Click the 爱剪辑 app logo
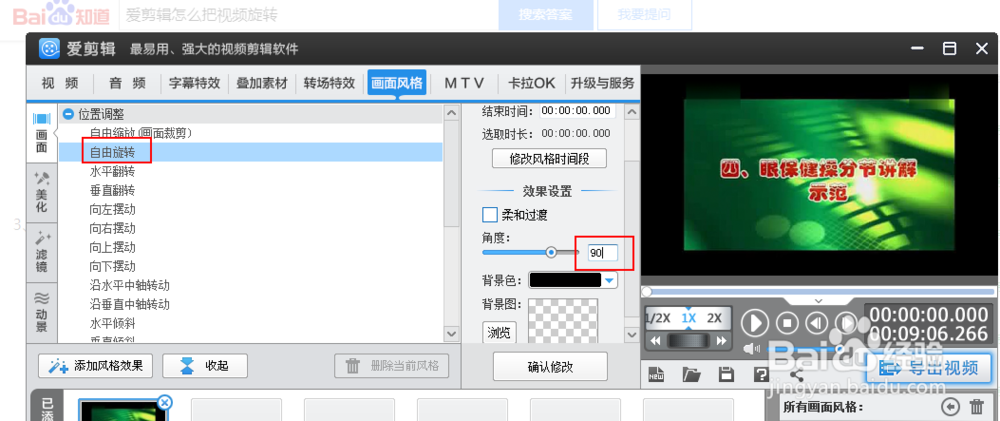 [49, 48]
